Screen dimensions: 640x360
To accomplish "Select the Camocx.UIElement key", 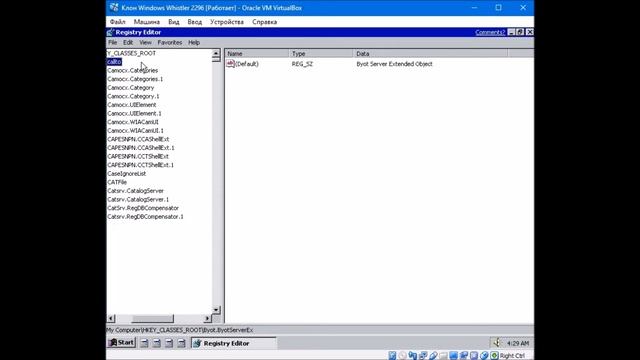I will tap(131, 104).
